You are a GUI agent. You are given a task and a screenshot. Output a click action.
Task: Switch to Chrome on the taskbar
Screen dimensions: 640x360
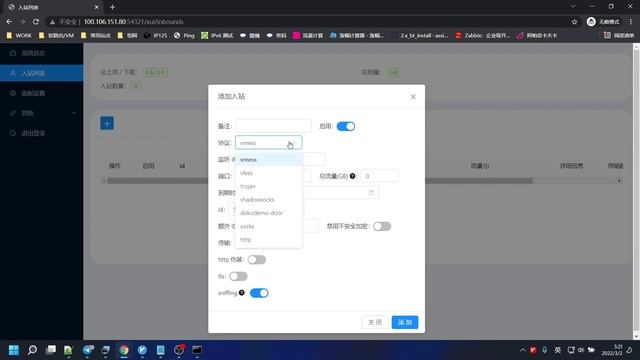tap(124, 350)
